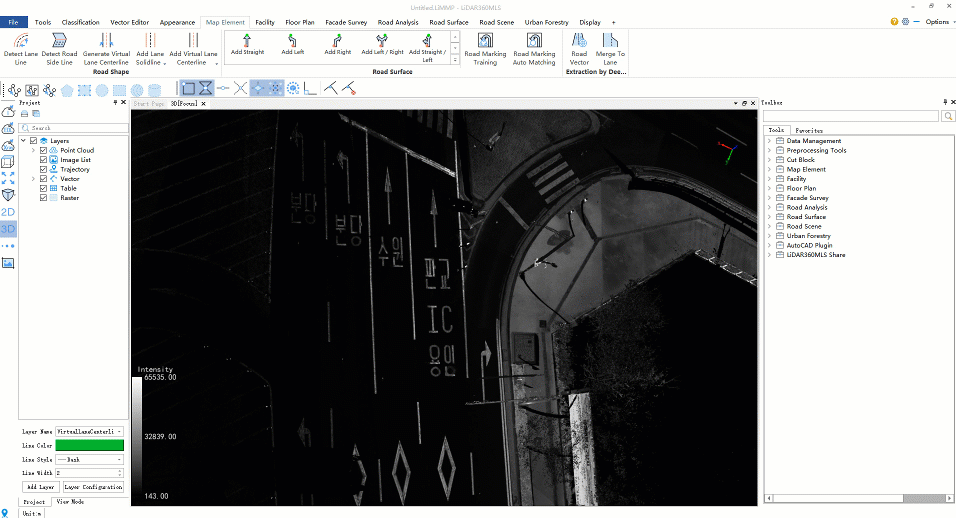Click the pentagon polygon selection tool
The image size is (956, 518).
click(67, 90)
